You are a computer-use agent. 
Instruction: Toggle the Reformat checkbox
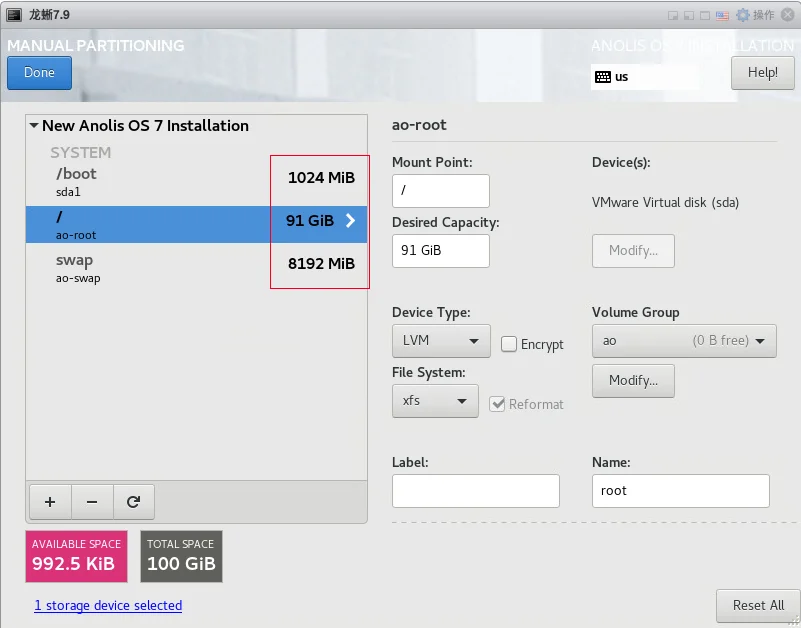coord(497,404)
